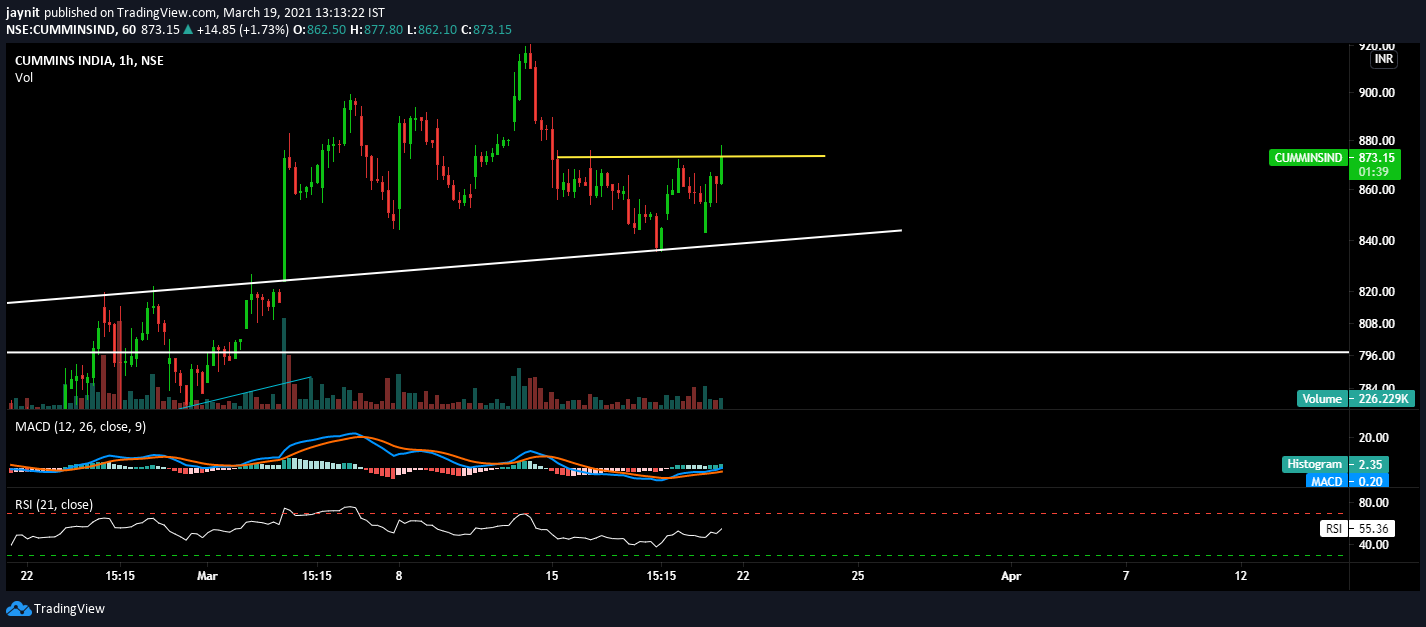Click the INR currency badge
1426x627 pixels.
[x=1384, y=60]
